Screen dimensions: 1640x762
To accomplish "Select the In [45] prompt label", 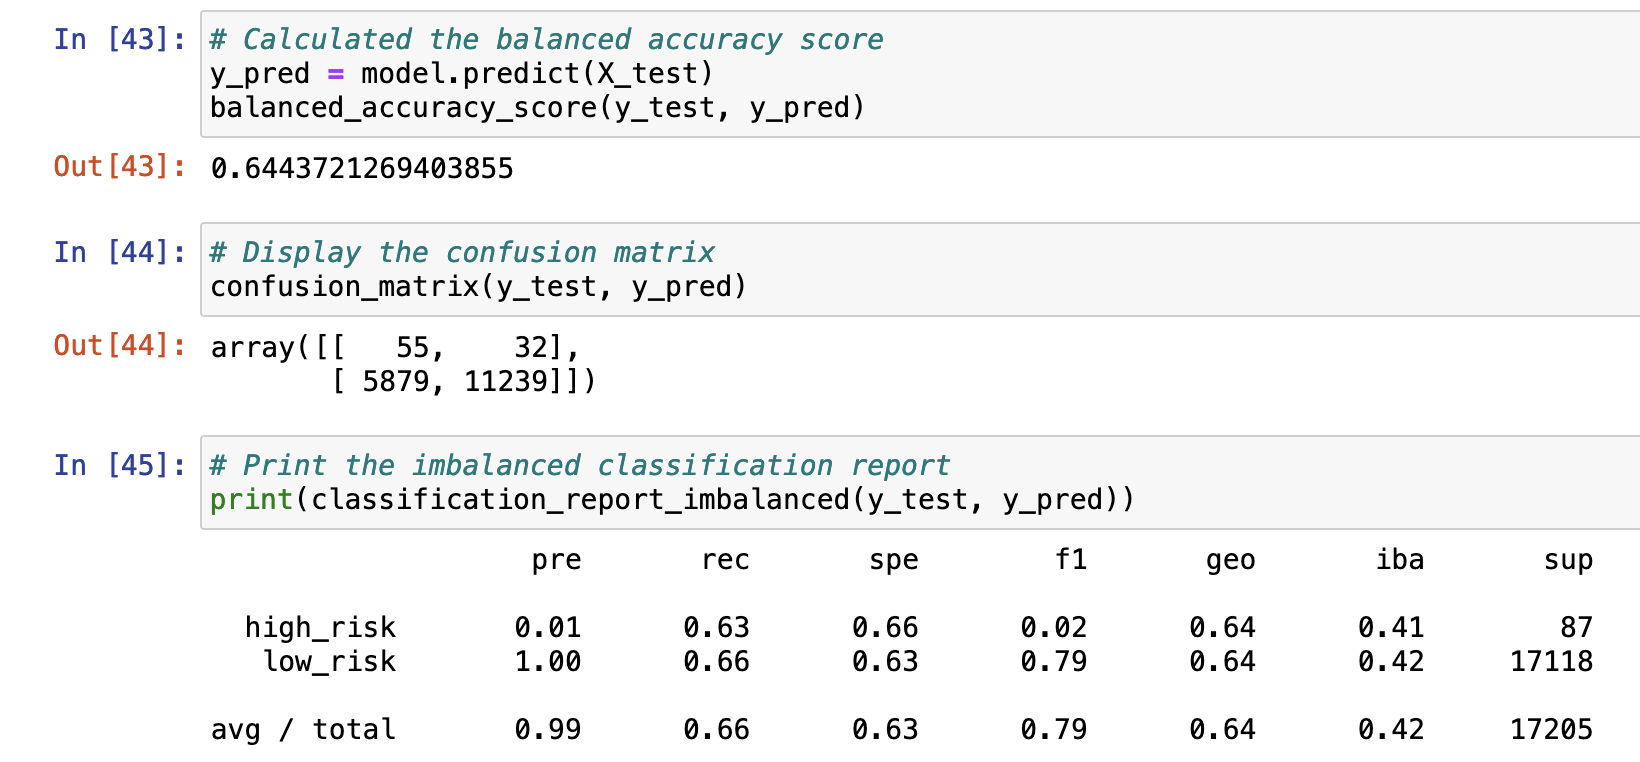I will click(120, 465).
